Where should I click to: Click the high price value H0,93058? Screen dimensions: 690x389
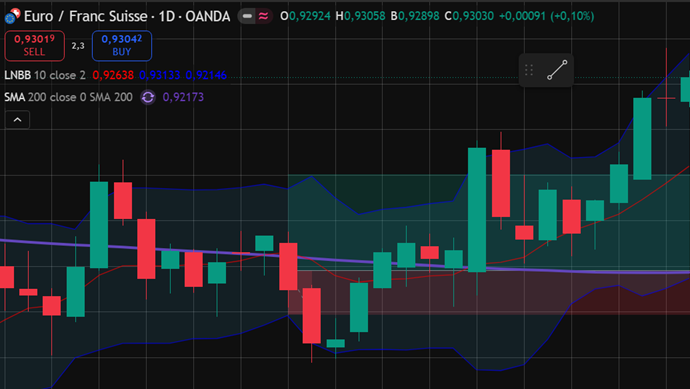click(360, 16)
